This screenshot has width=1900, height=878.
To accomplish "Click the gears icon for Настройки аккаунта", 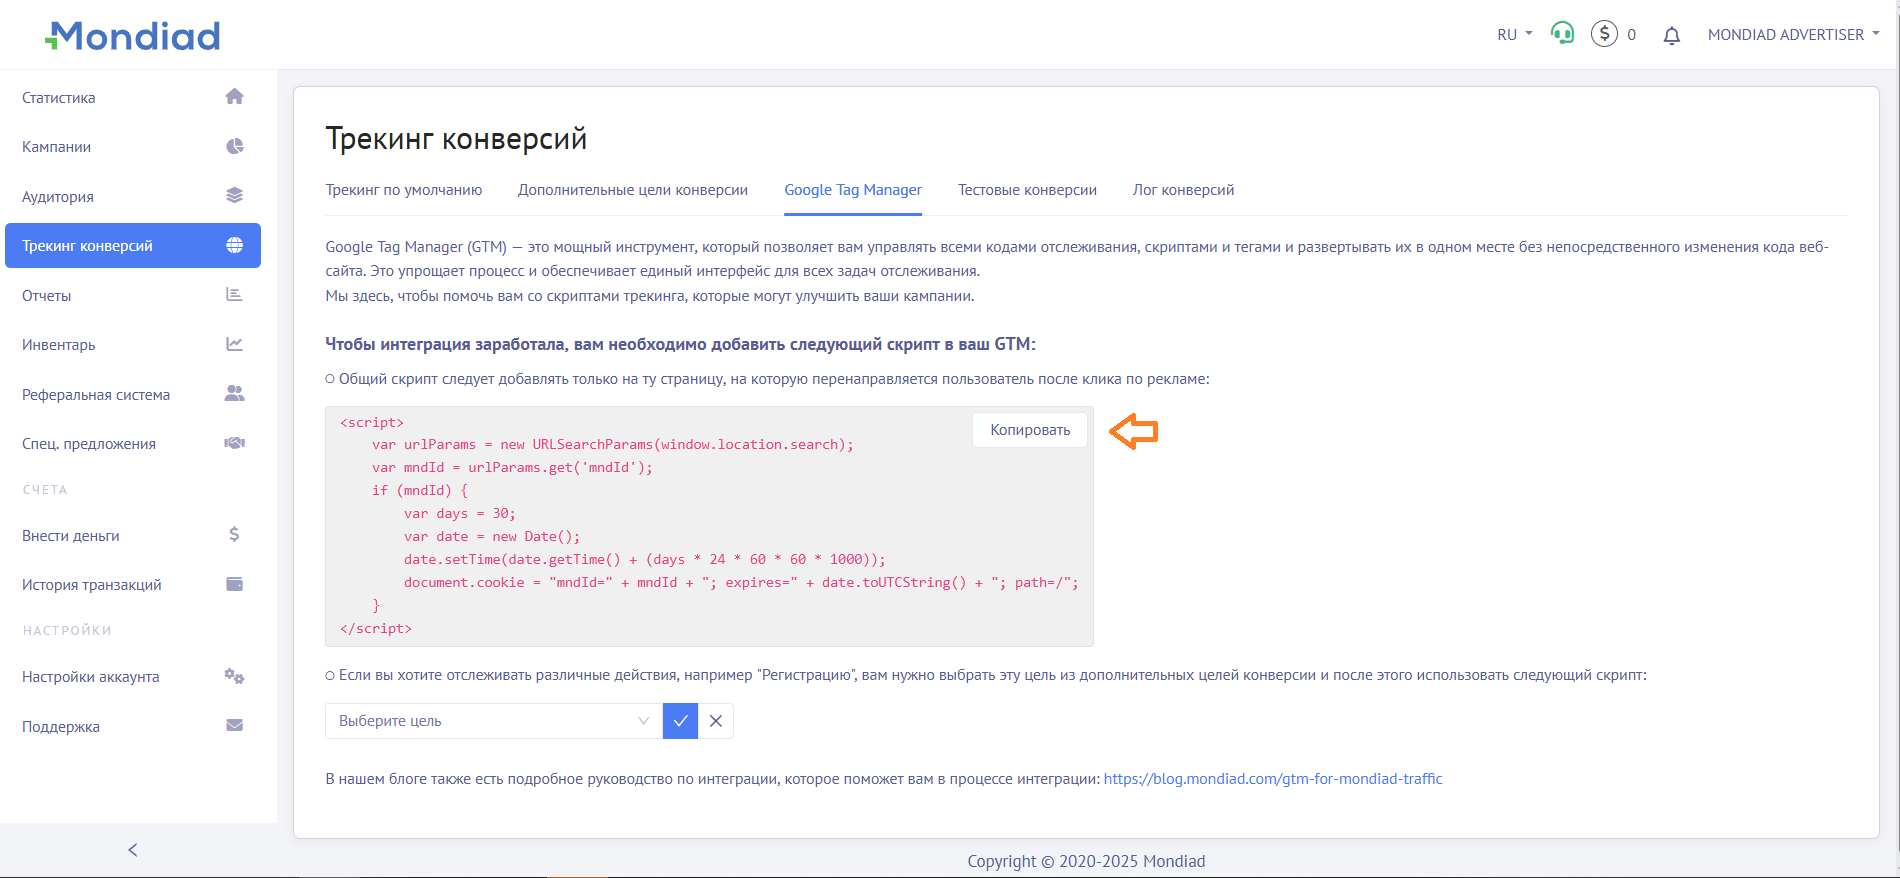I will (x=234, y=677).
